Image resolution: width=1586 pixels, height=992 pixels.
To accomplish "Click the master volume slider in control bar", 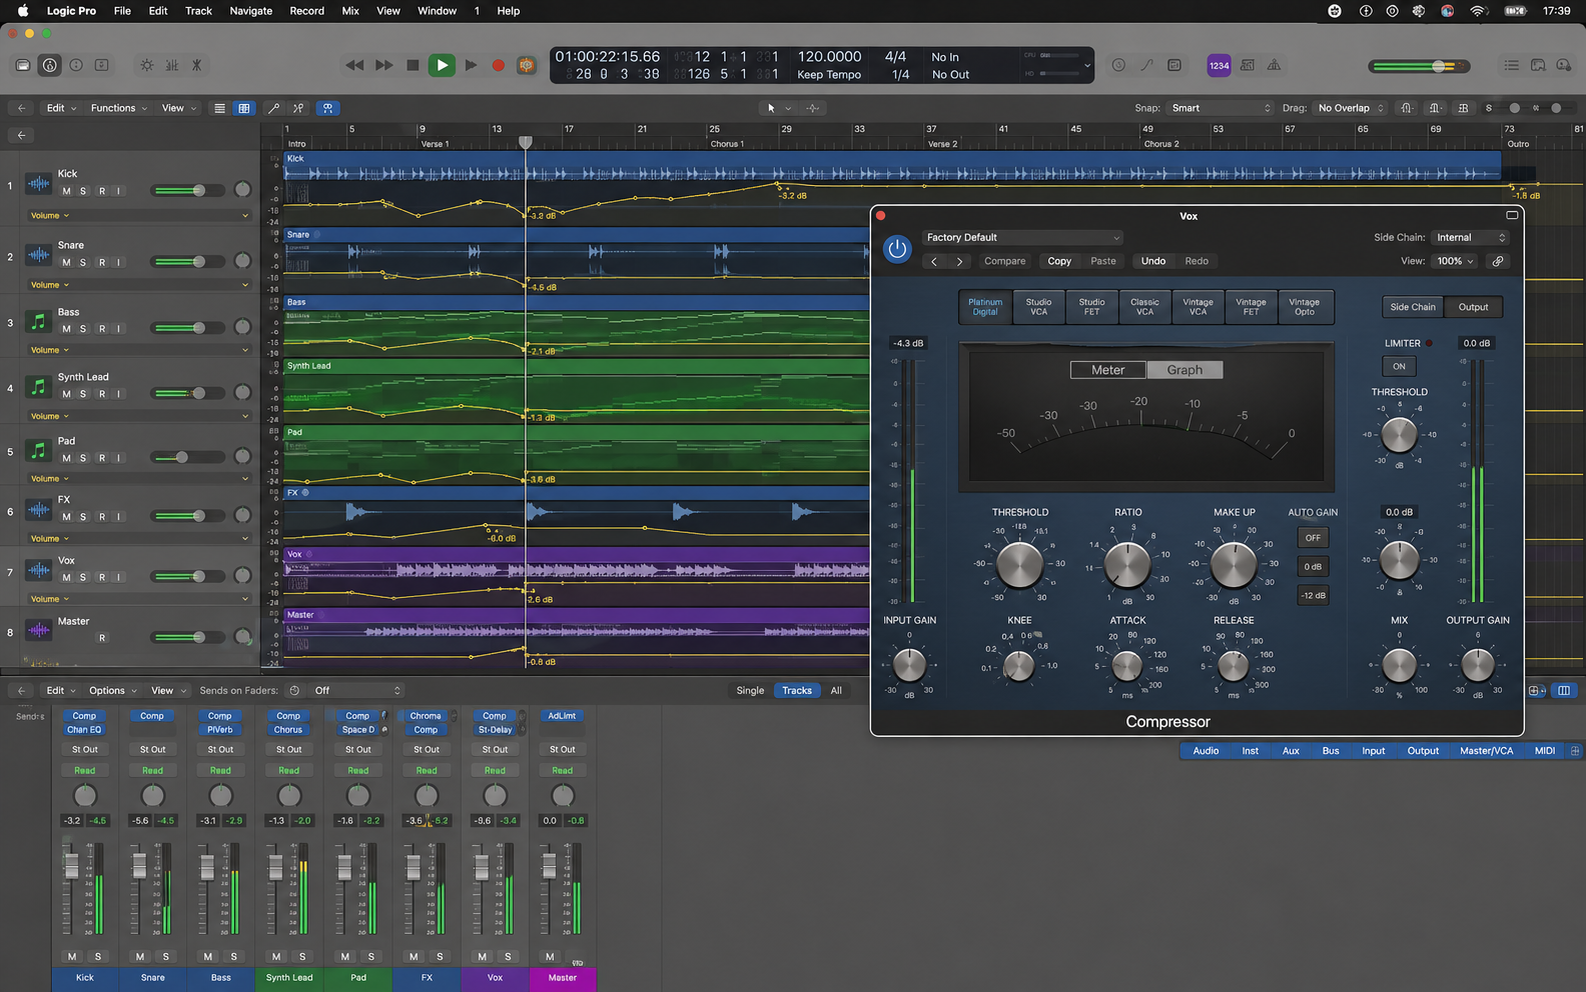I will point(1421,66).
